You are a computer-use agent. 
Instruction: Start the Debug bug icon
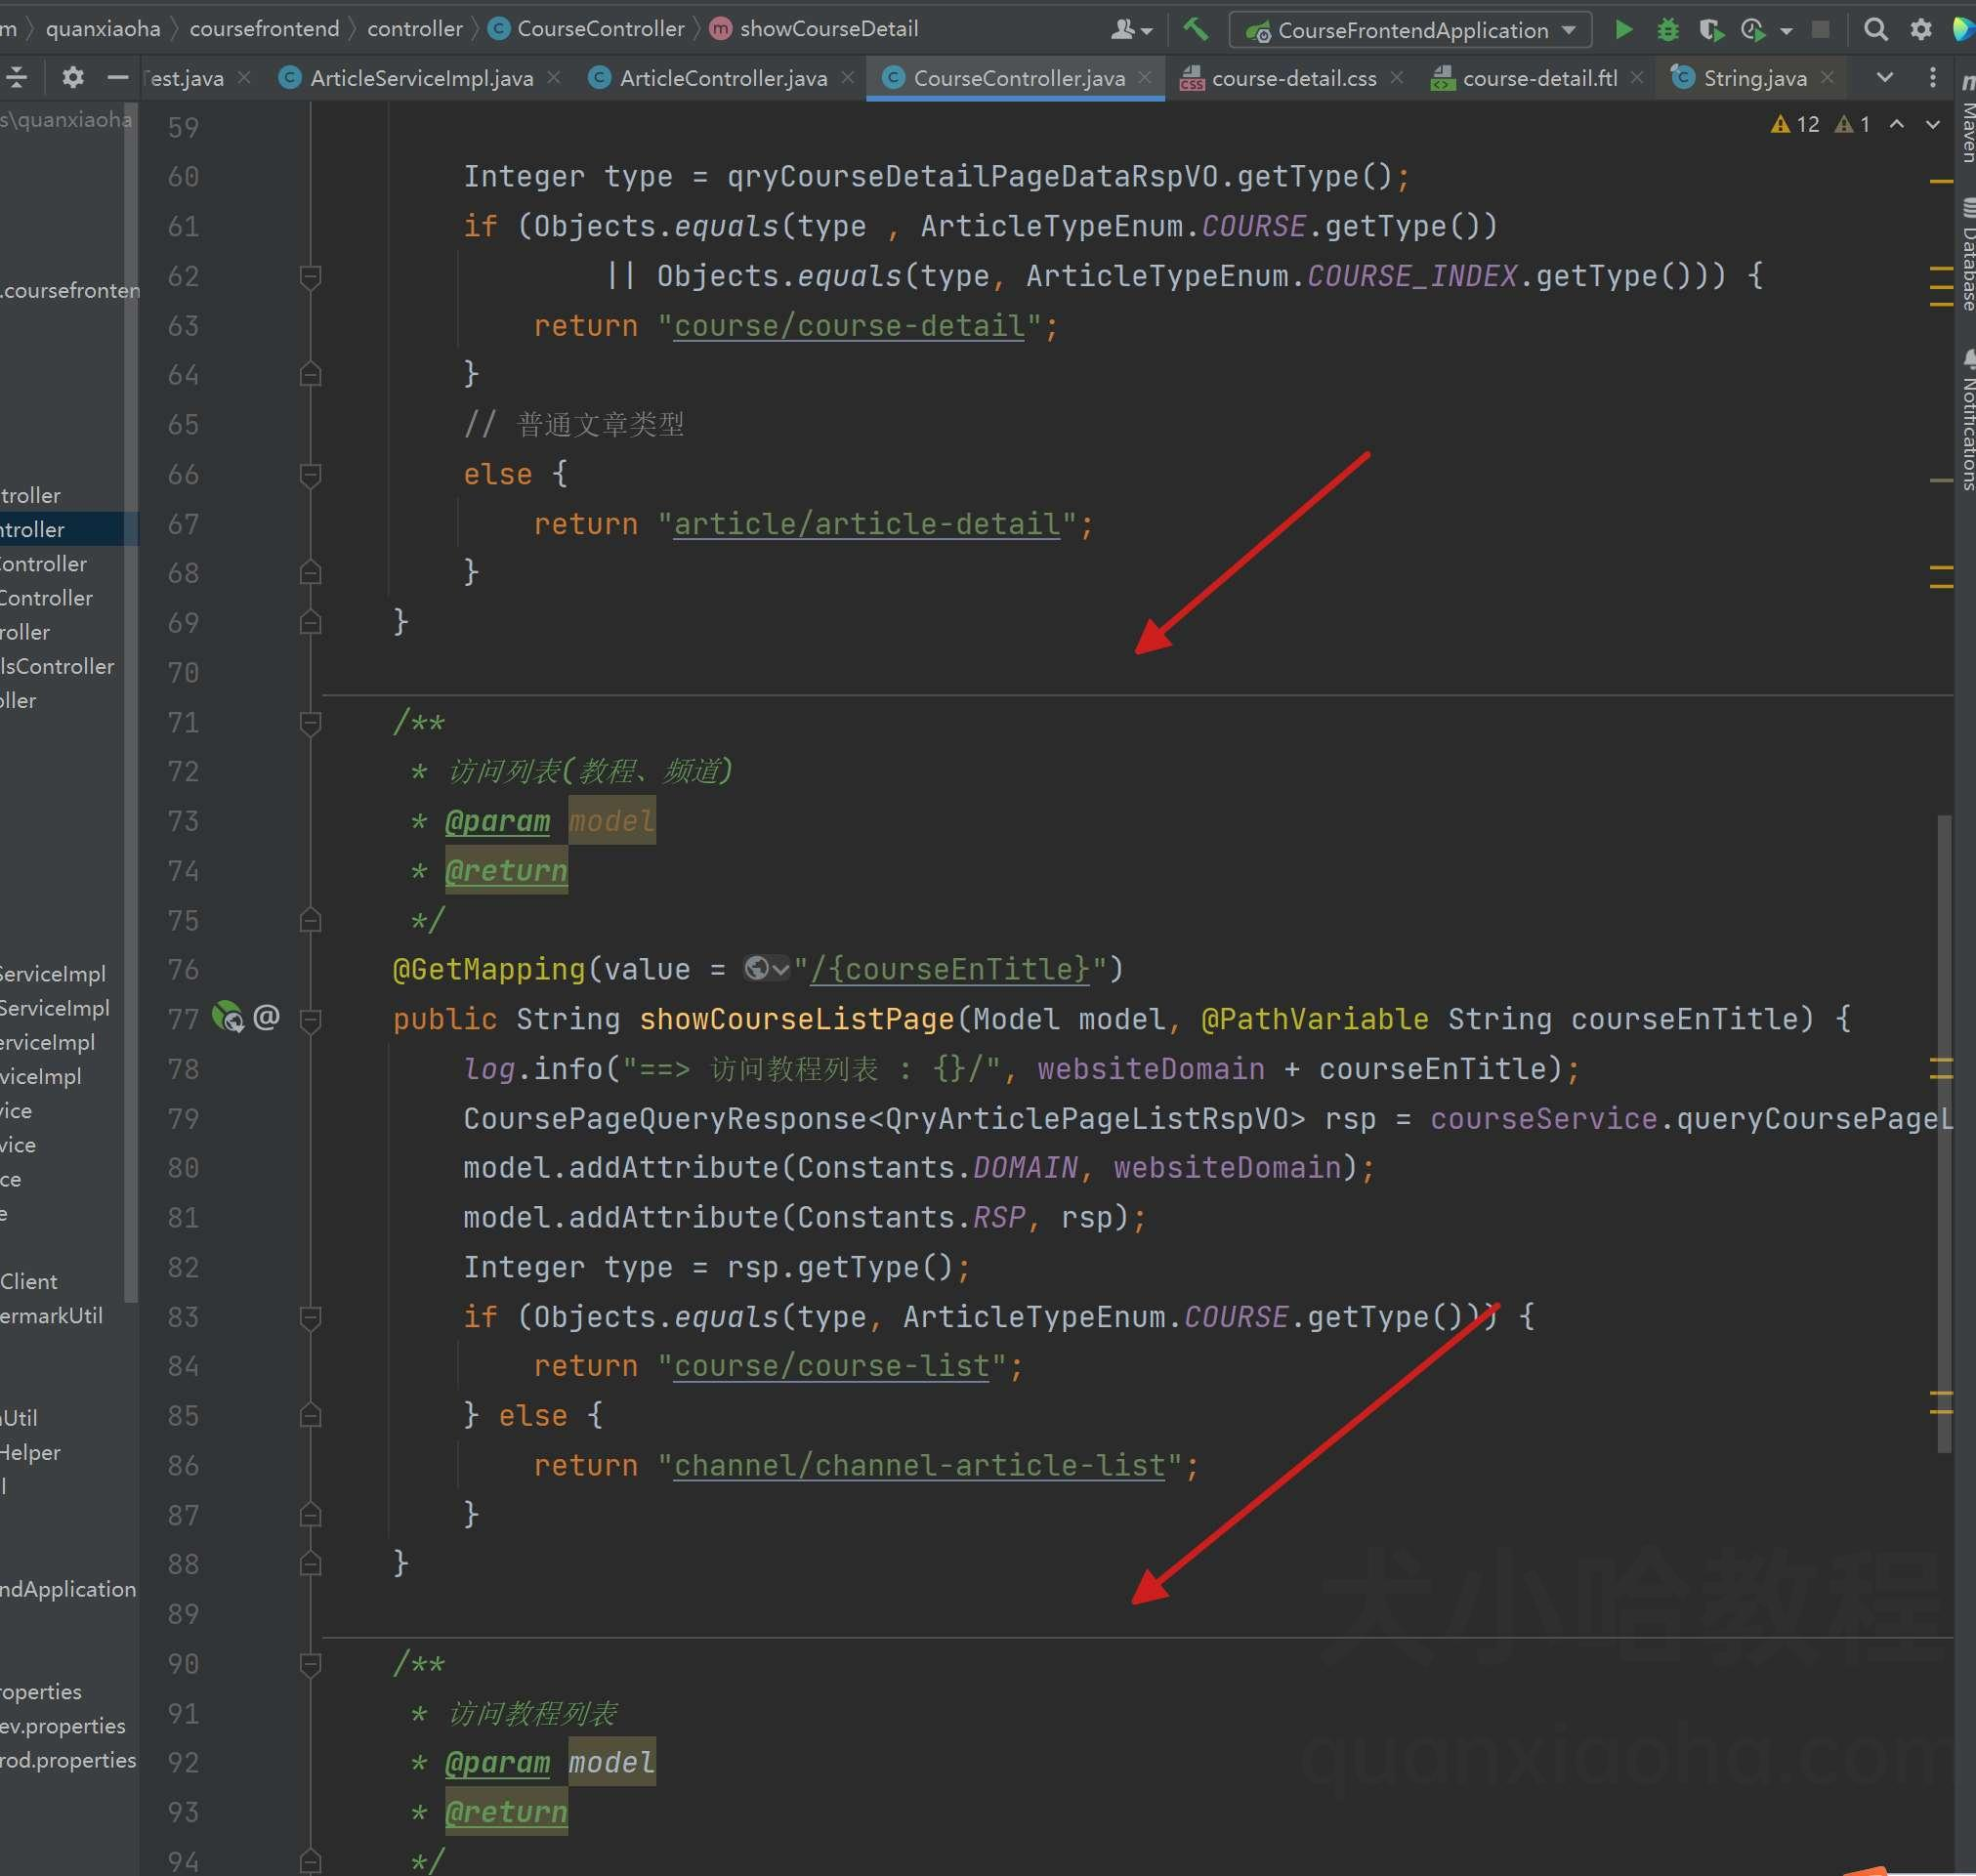(1667, 30)
